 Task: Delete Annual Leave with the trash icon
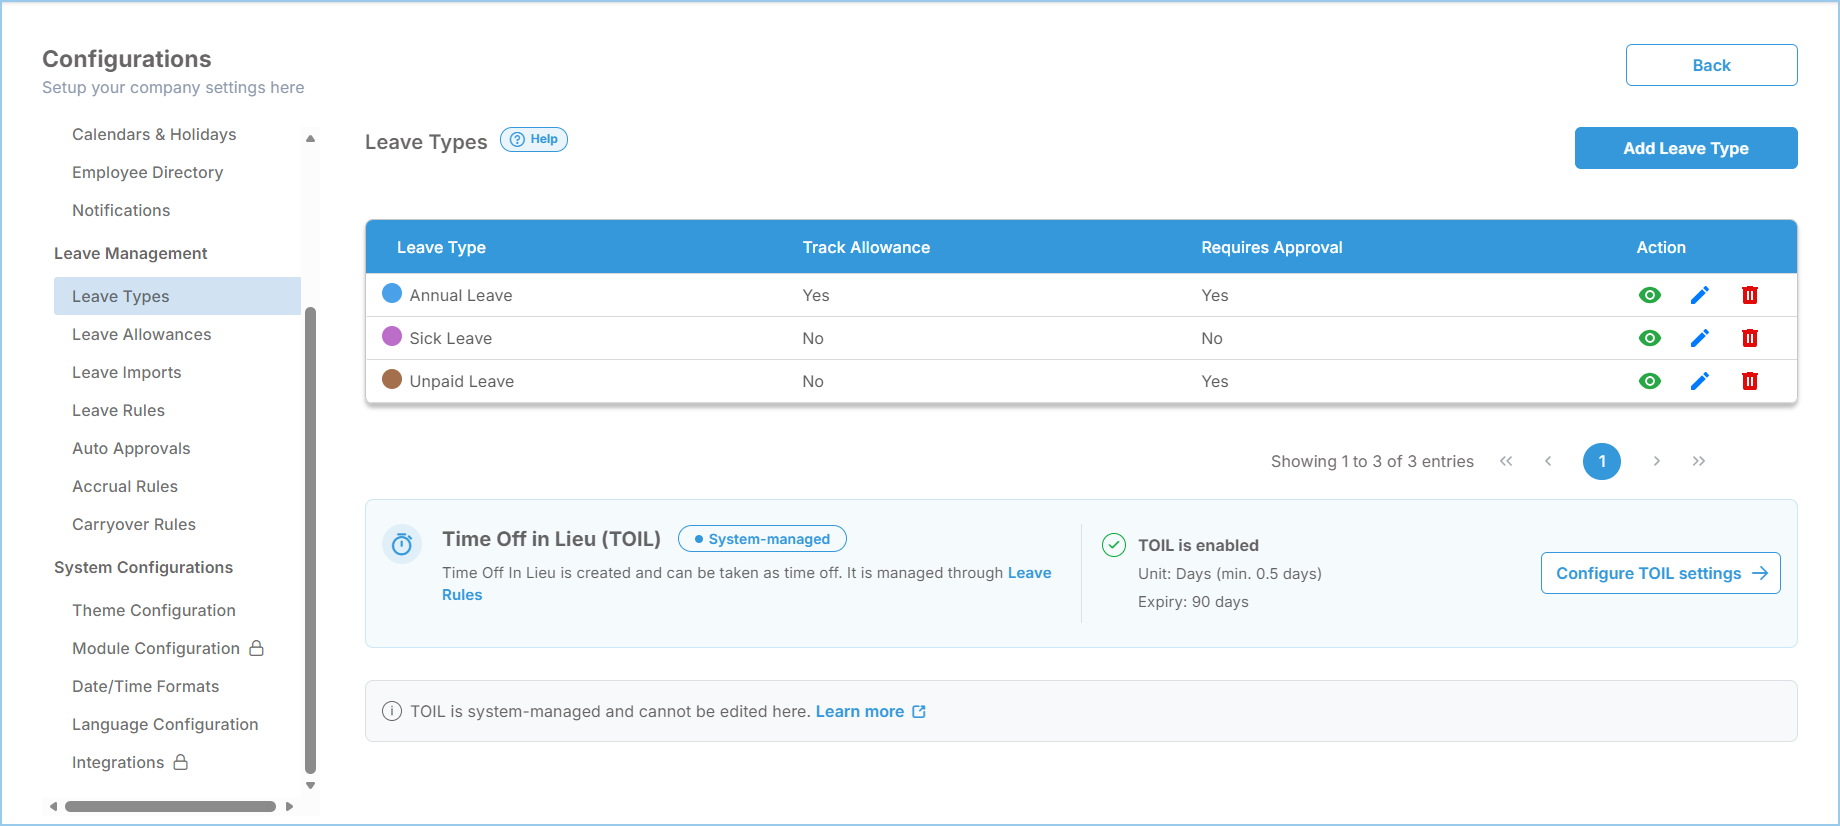pyautogui.click(x=1750, y=295)
